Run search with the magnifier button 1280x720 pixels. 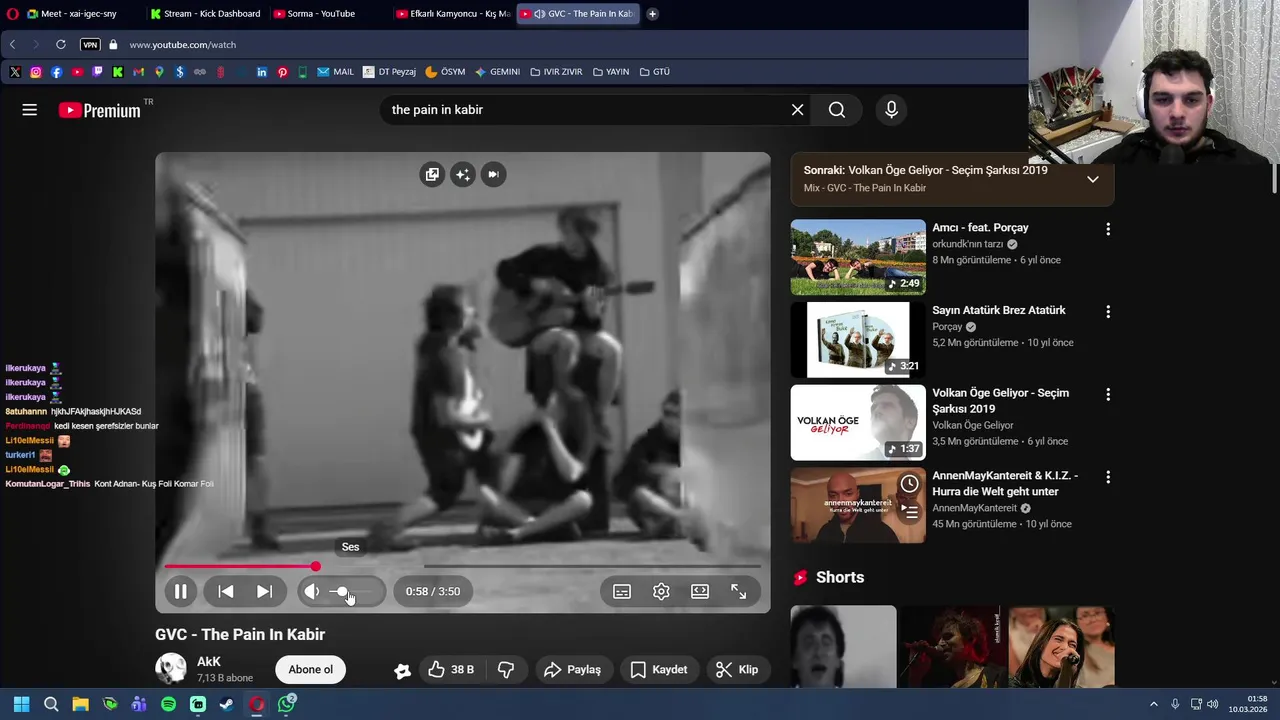point(837,110)
